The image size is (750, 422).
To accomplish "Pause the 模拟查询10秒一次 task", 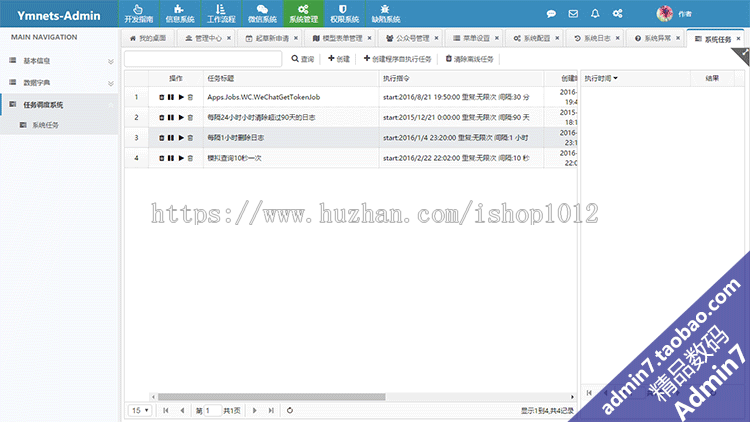I will (x=171, y=158).
